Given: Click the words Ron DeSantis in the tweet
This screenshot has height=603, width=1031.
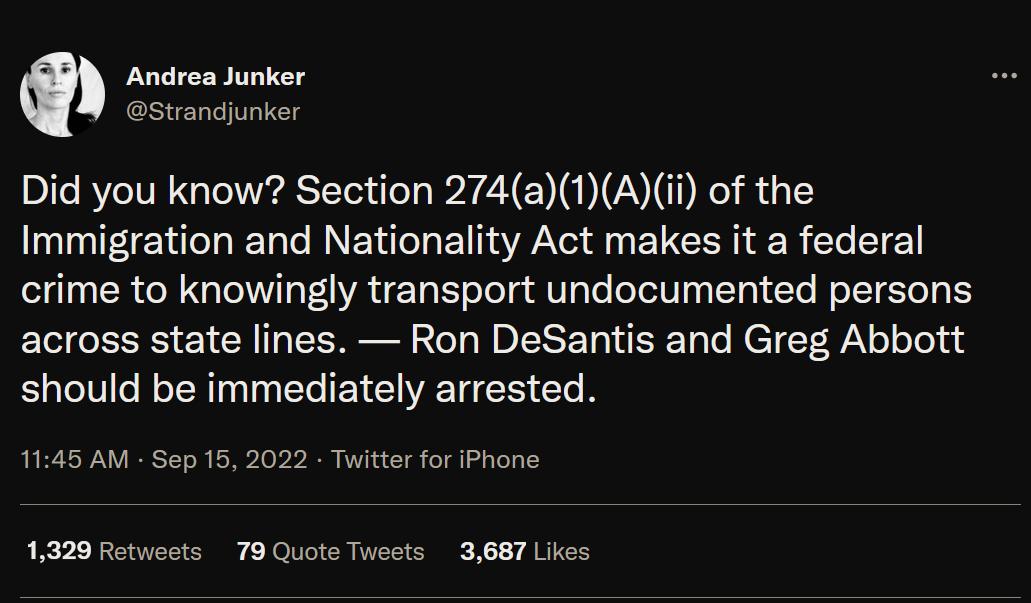Looking at the screenshot, I should [x=535, y=340].
